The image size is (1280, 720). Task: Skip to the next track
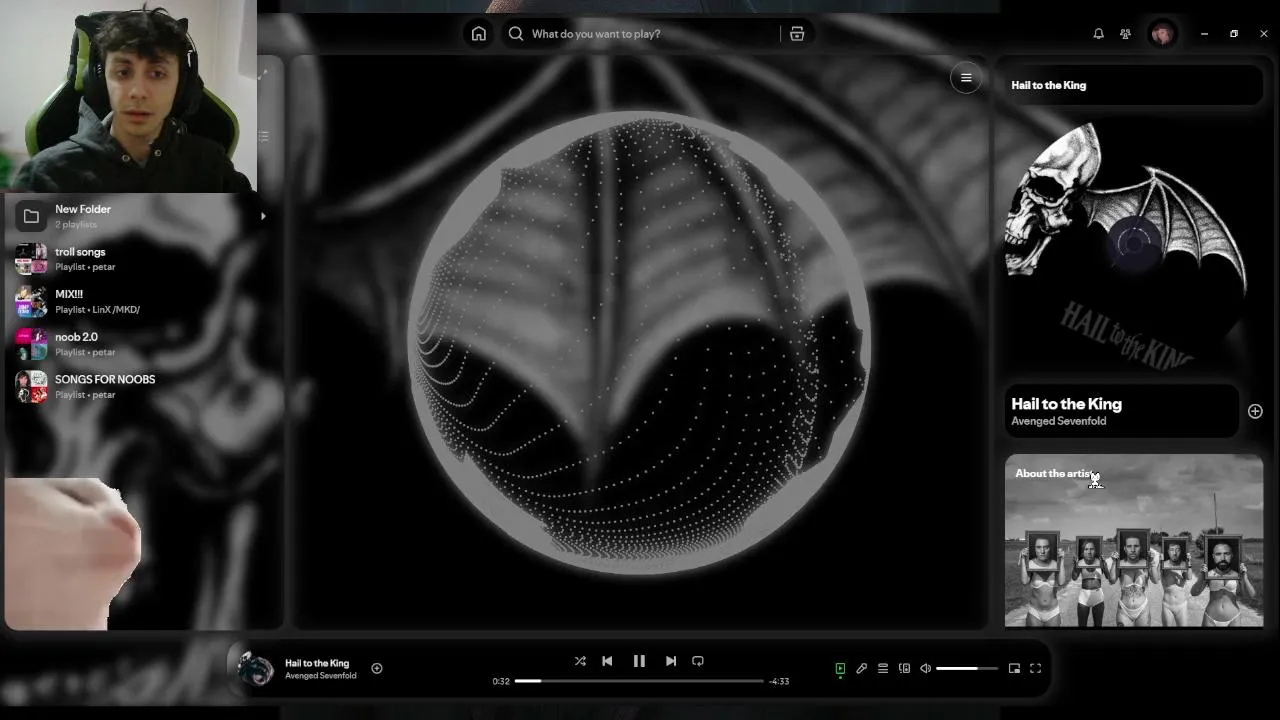[671, 661]
